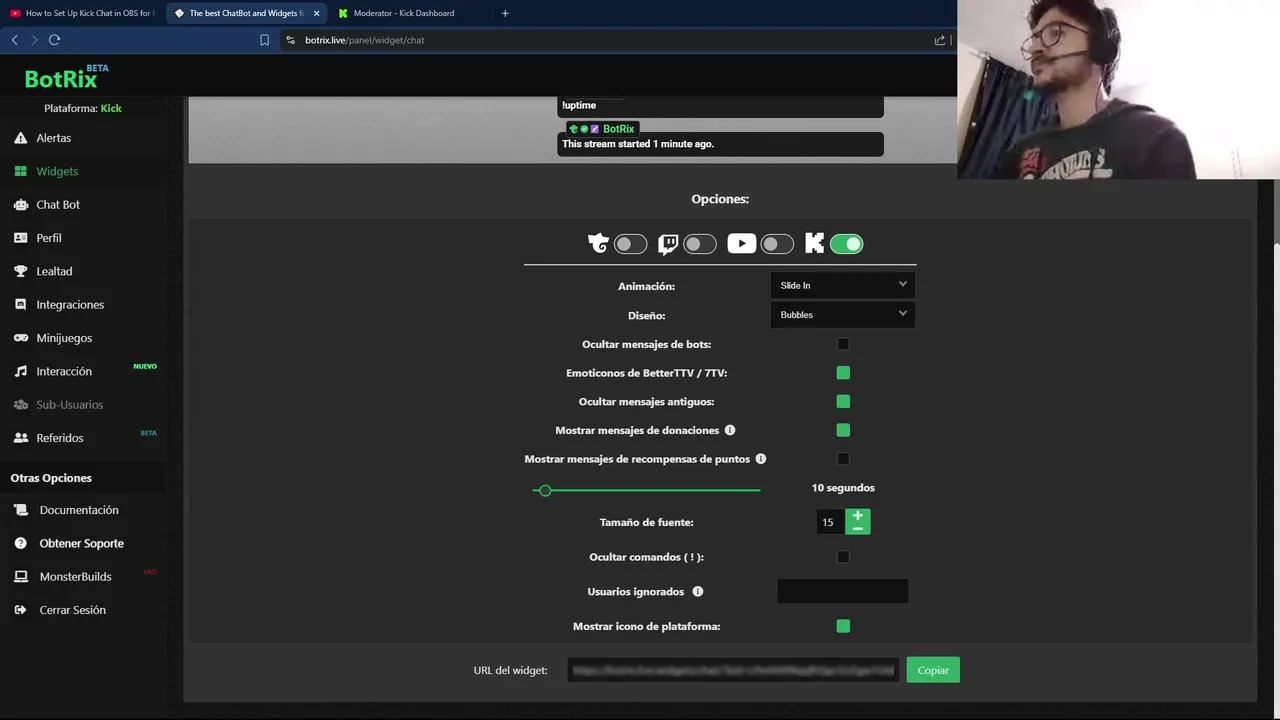Screen dimensions: 1280x720
Task: Click the Widgets grid icon in sidebar
Action: click(20, 171)
